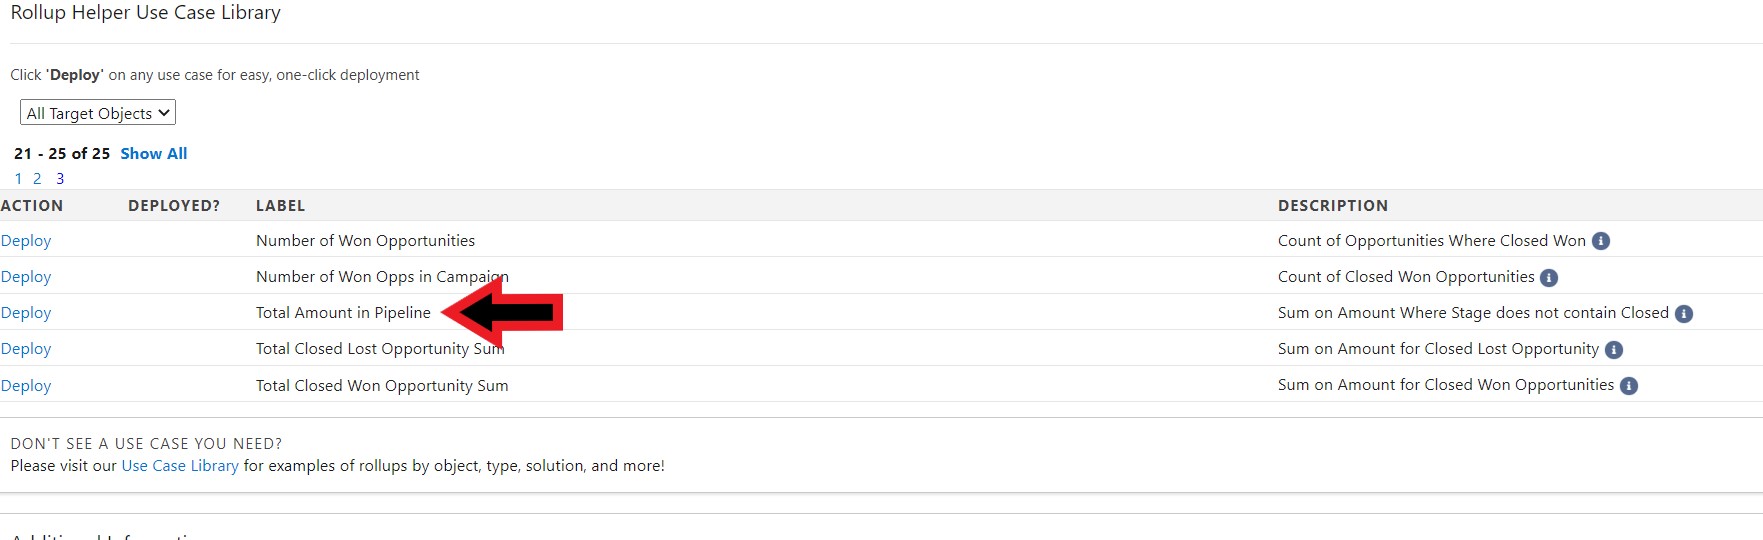Click info icon for Count of Opportunities Where Closed Won
1763x540 pixels.
point(1600,241)
